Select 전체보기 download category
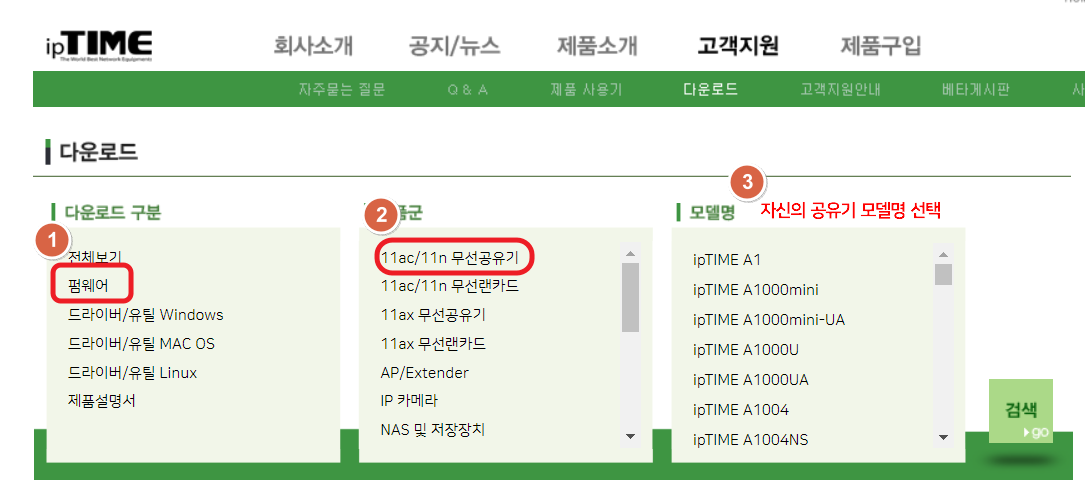This screenshot has height=491, width=1085. (95, 257)
